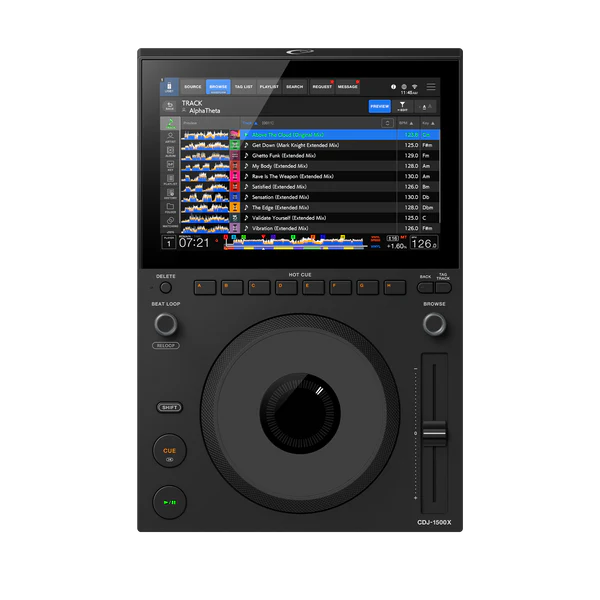Click the DELETE hardware button
Viewport: 600px width, 600px height.
tap(166, 287)
